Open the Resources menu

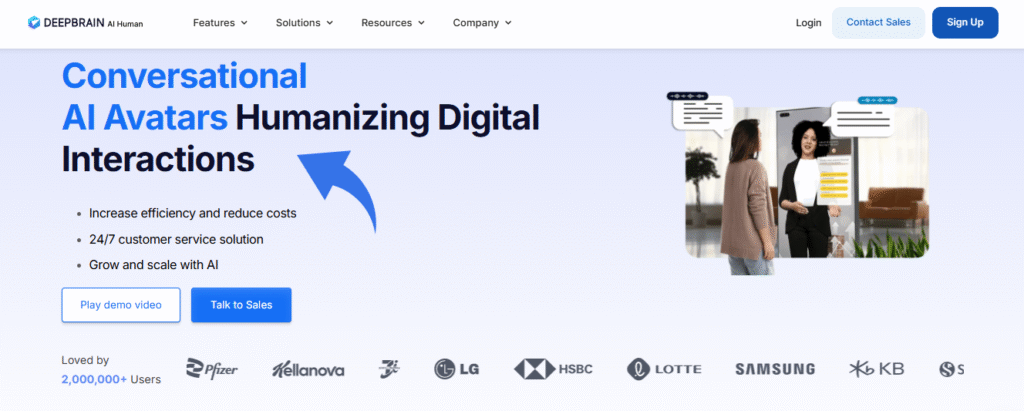(x=393, y=23)
